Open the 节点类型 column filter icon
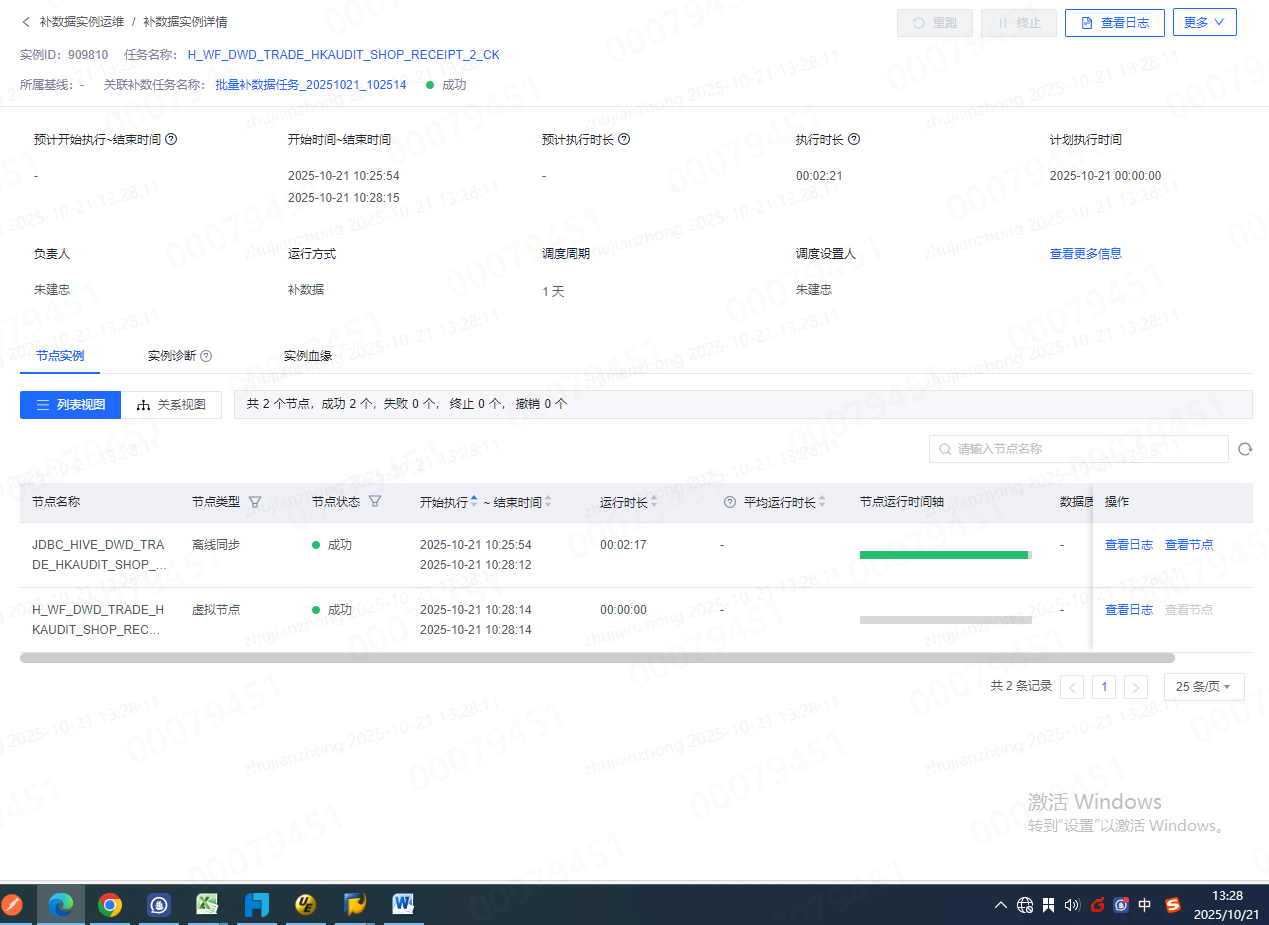The height and width of the screenshot is (925, 1269). pos(255,502)
